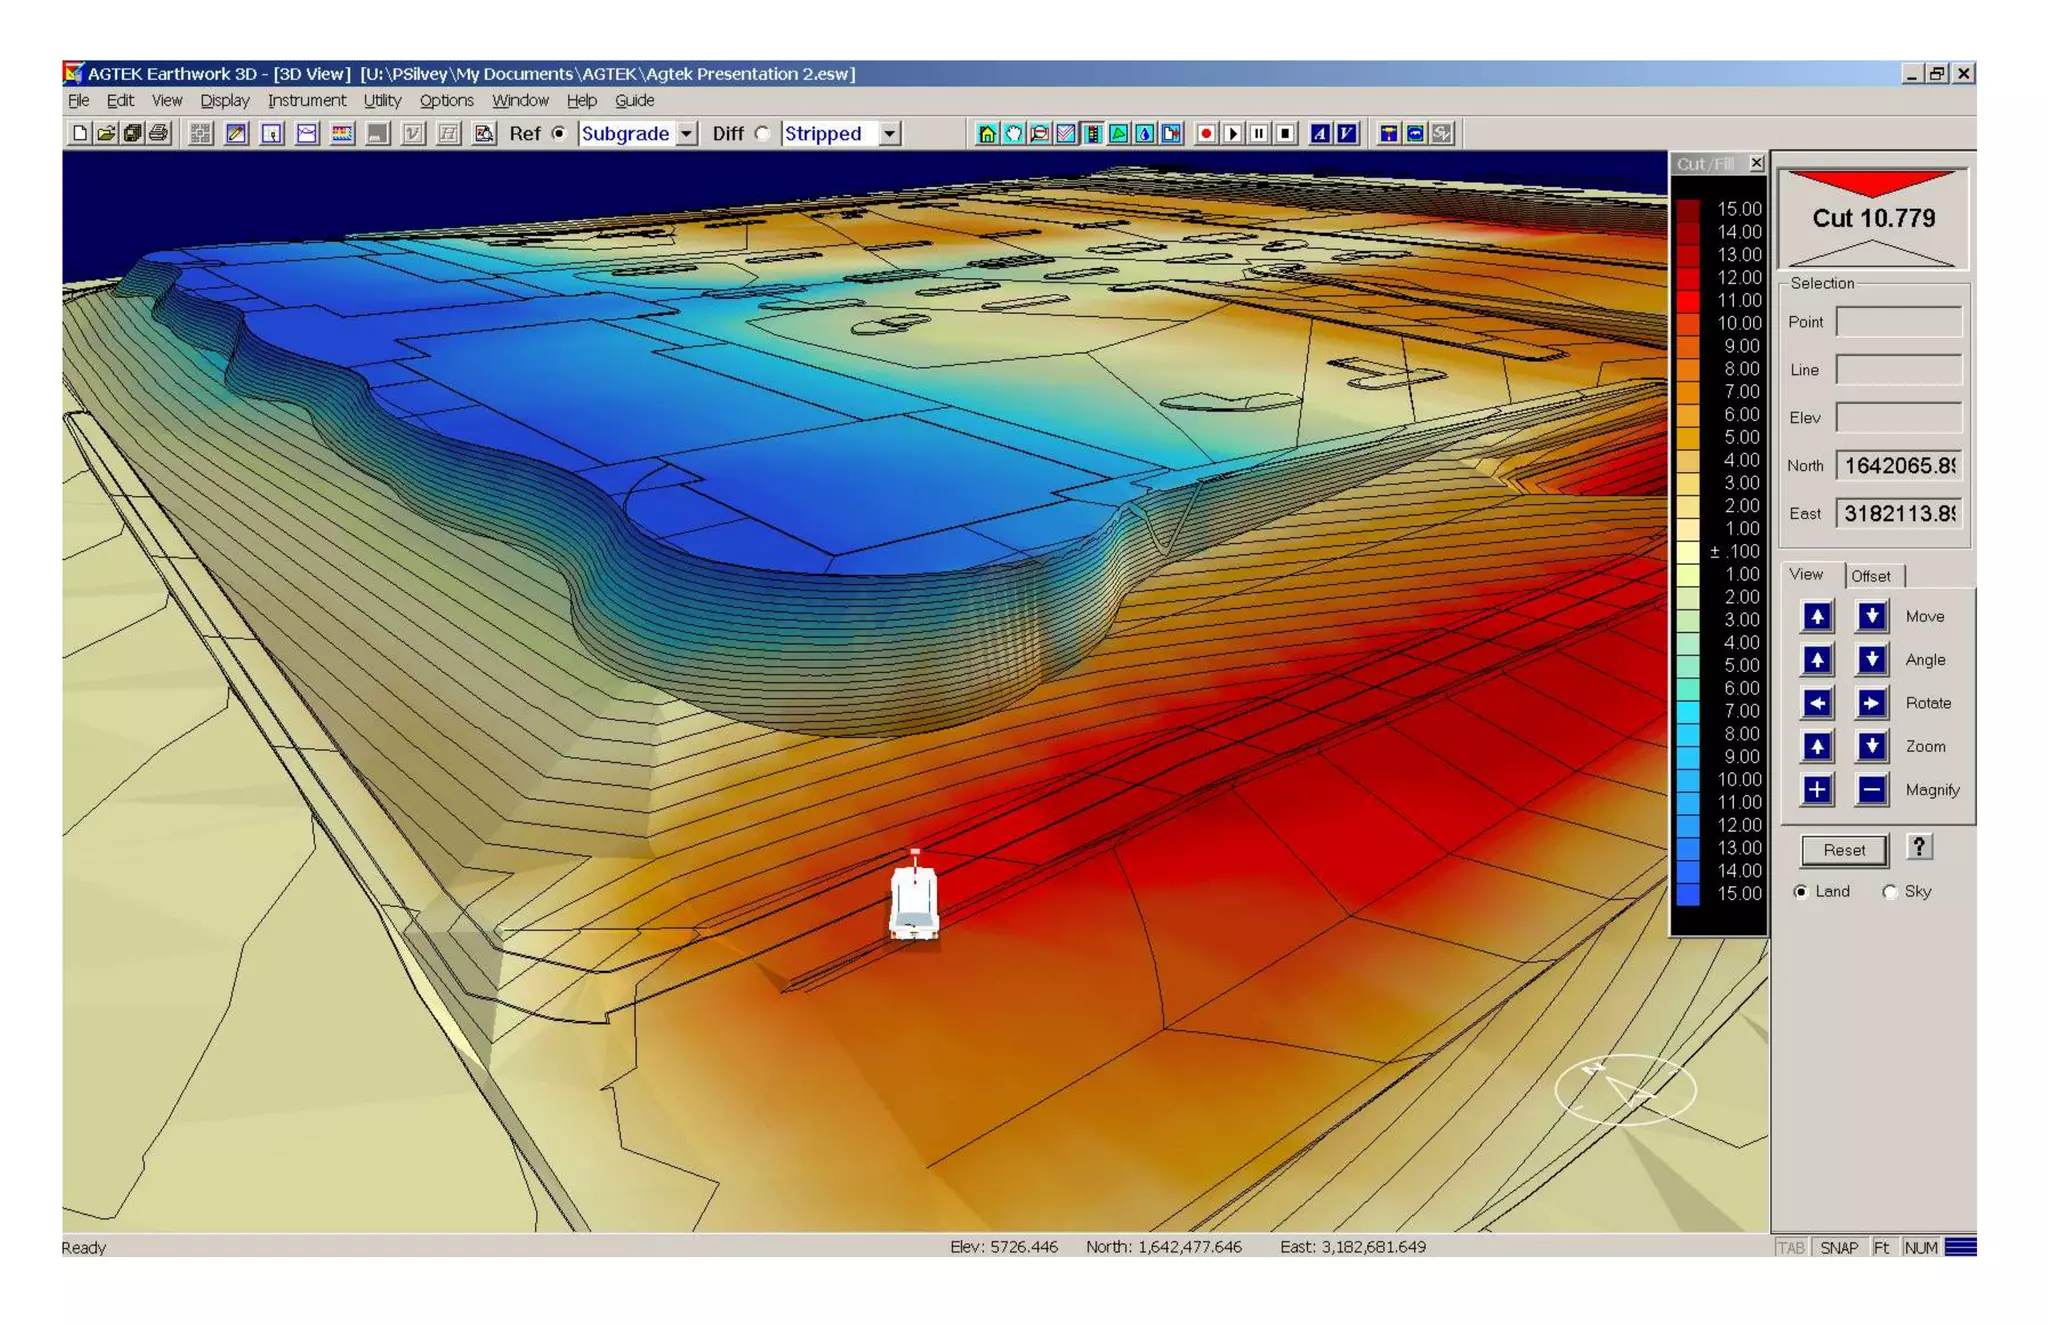Select the Ref radio button
2048x1325 pixels.
[x=559, y=133]
